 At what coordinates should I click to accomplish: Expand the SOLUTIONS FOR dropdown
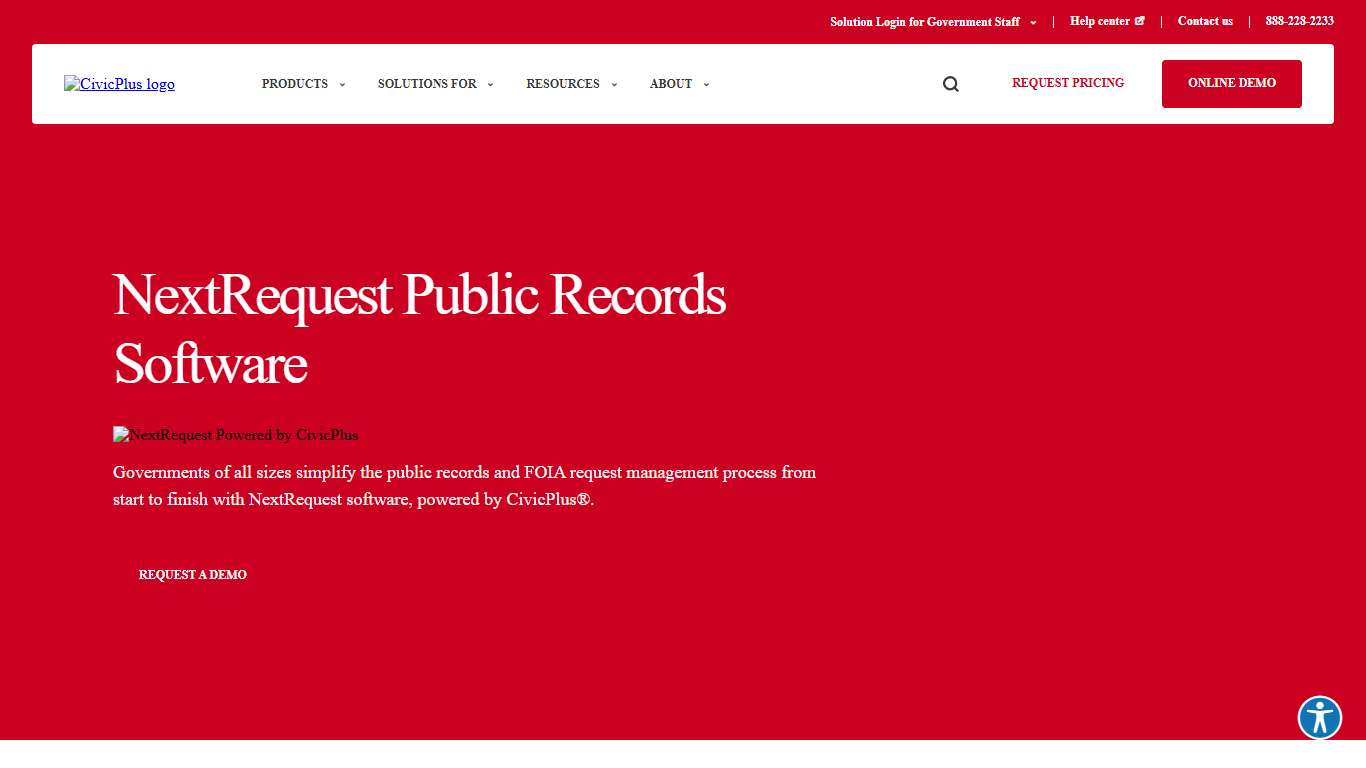coord(428,84)
